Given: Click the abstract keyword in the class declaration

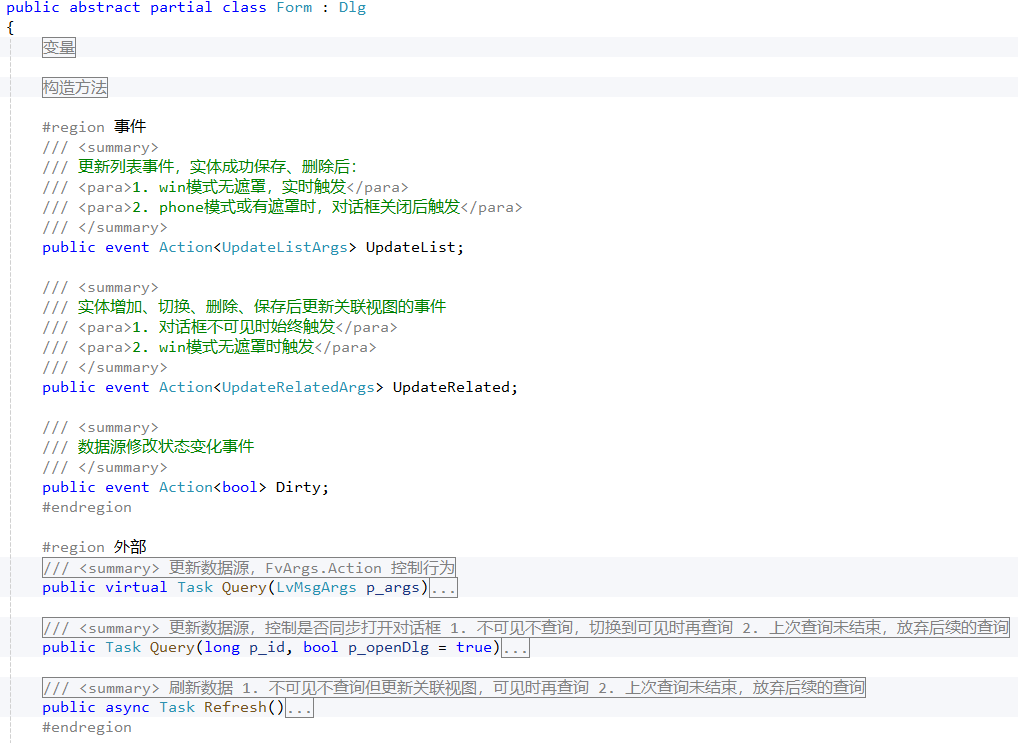Looking at the screenshot, I should 104,8.
